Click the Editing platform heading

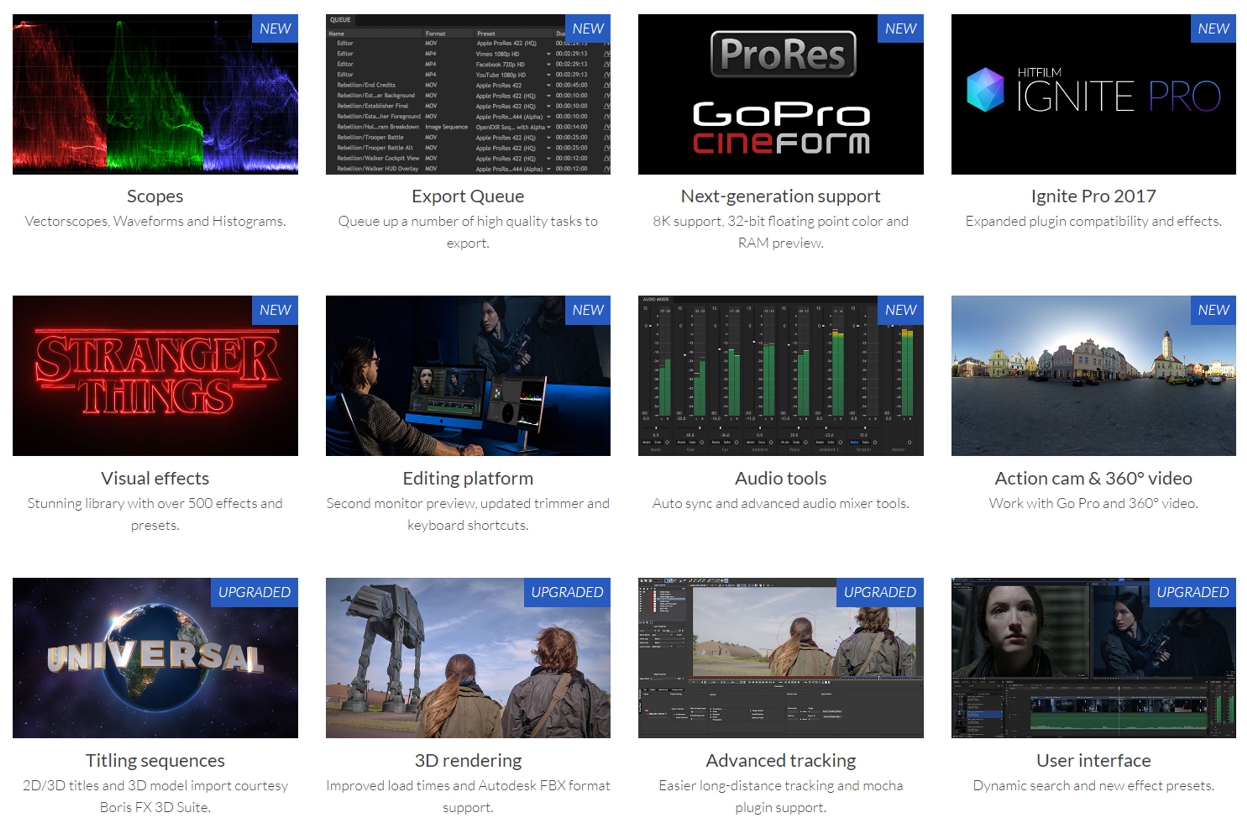[x=468, y=478]
